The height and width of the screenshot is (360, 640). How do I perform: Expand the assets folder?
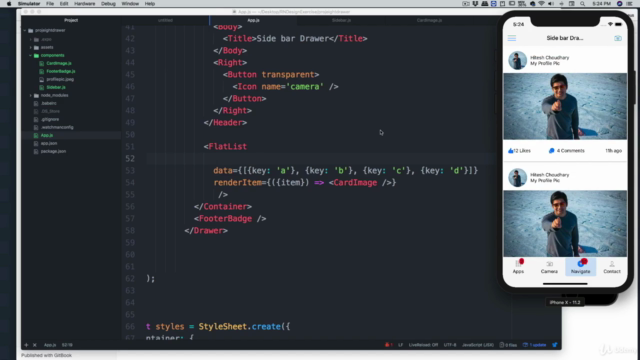[31, 47]
